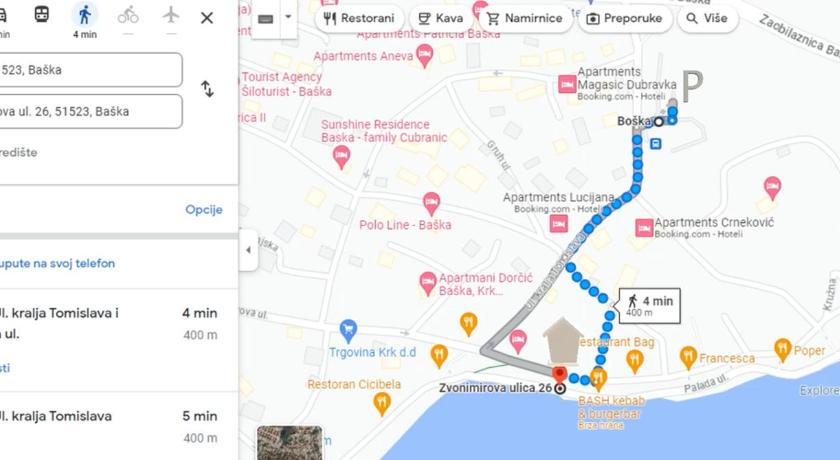Close the directions panel
This screenshot has width=840, height=460.
(207, 18)
